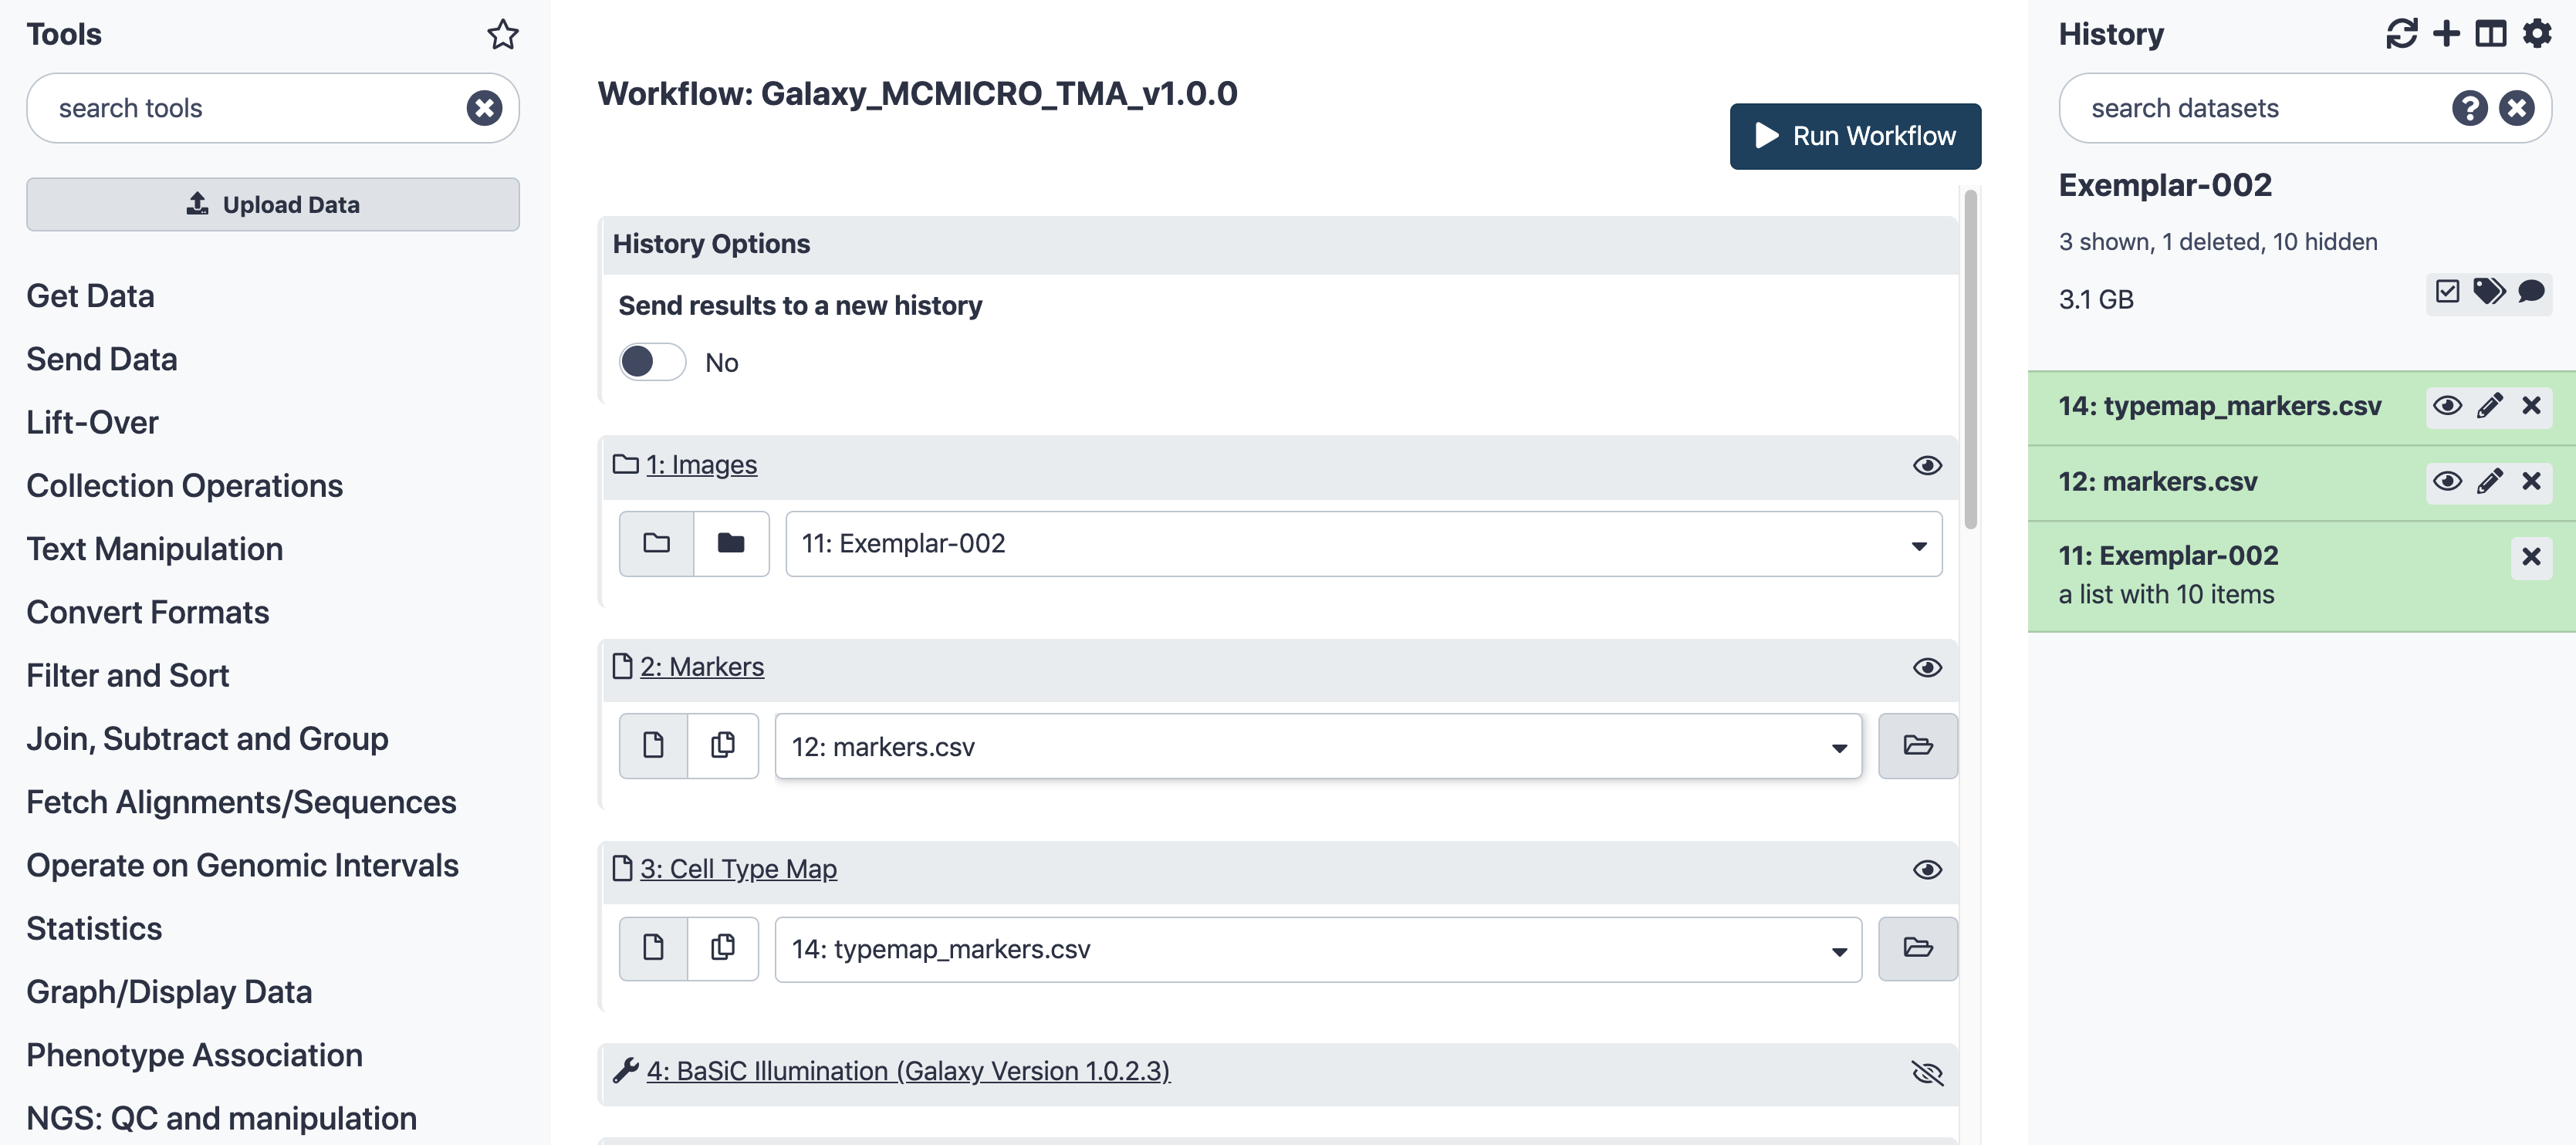Browse datasets for Cell Type Map input
2576x1145 pixels.
coord(1917,949)
